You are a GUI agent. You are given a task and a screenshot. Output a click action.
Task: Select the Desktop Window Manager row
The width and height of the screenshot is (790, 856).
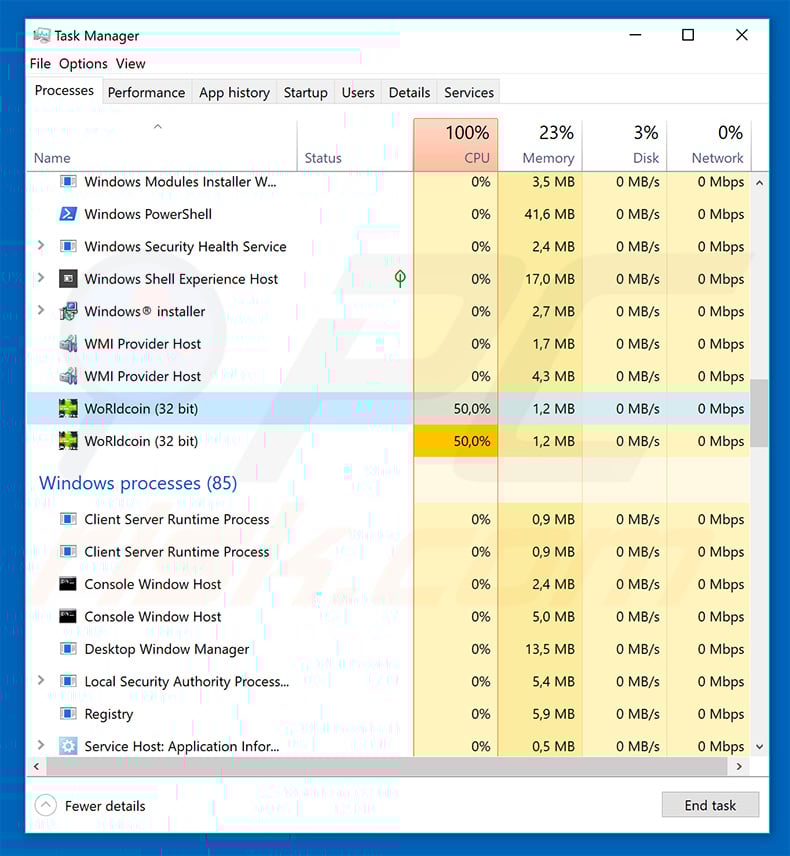388,649
